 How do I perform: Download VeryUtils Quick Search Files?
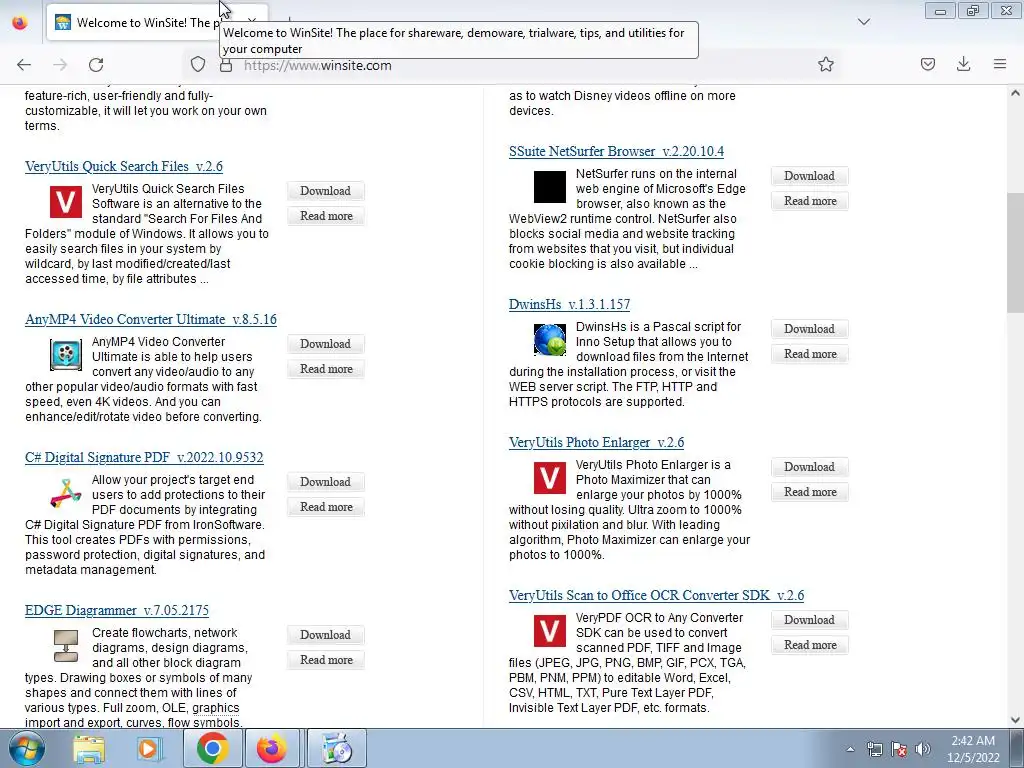(x=325, y=191)
